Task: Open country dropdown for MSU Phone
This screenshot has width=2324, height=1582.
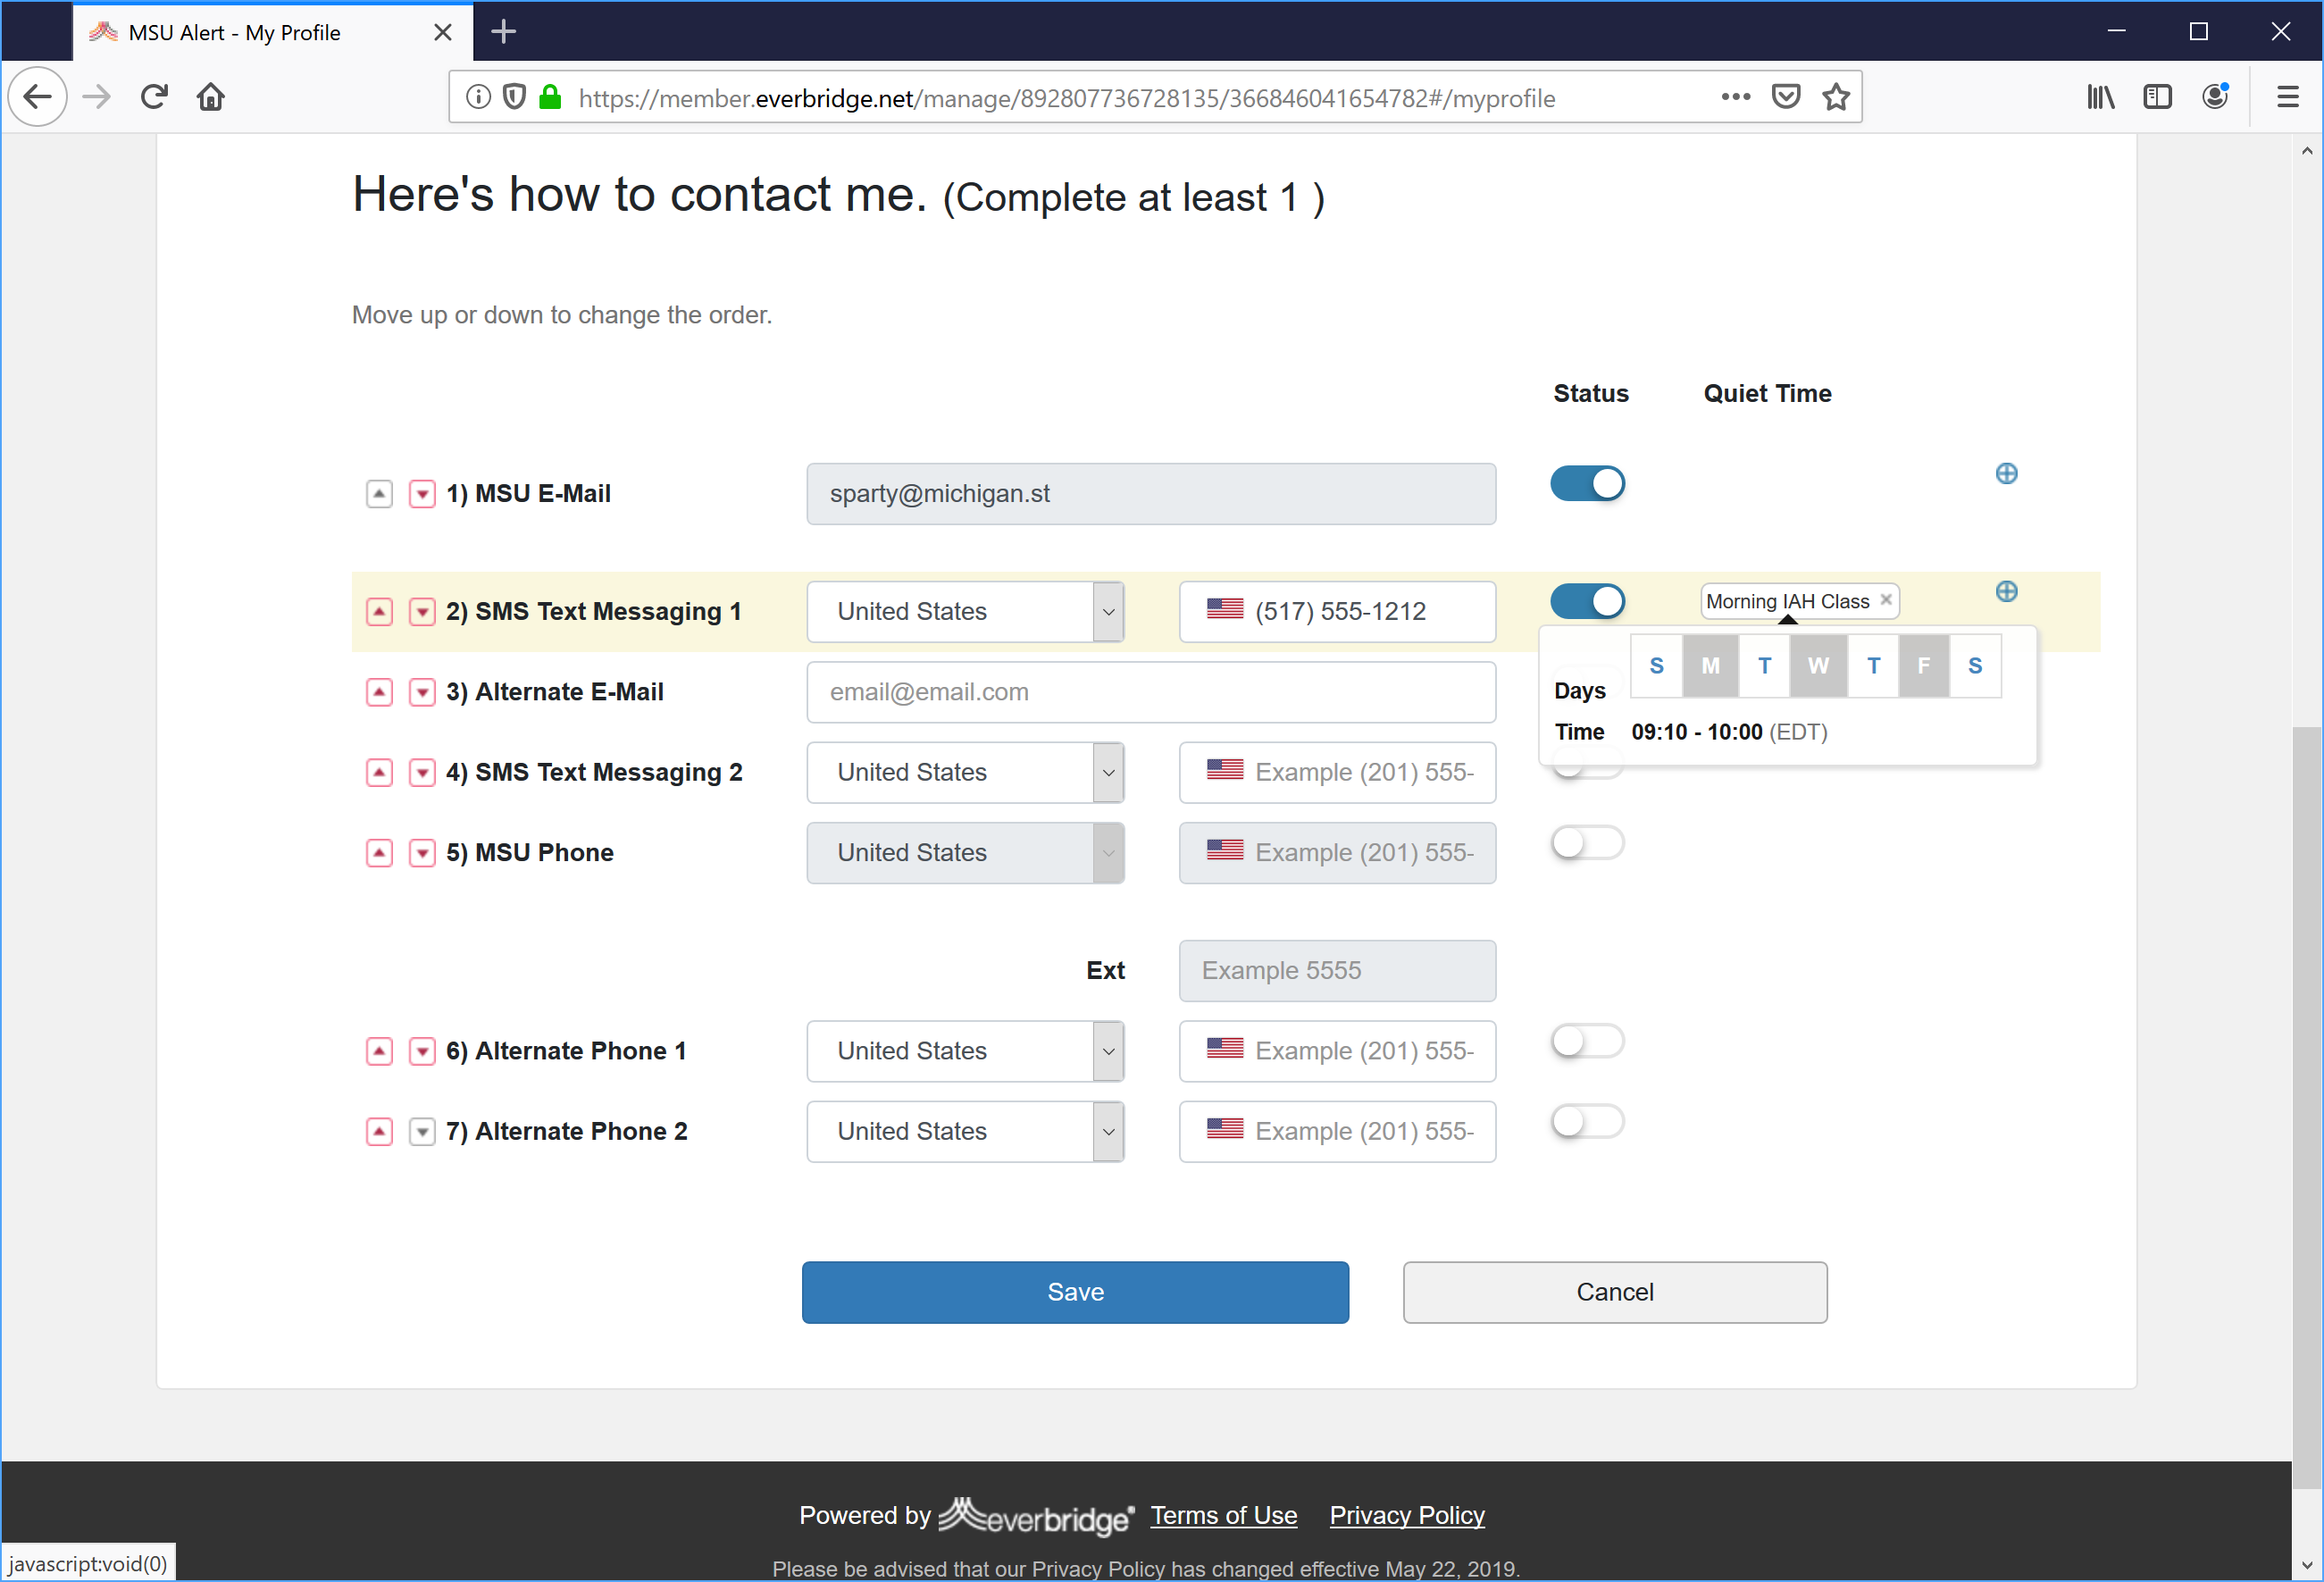Action: coord(966,853)
